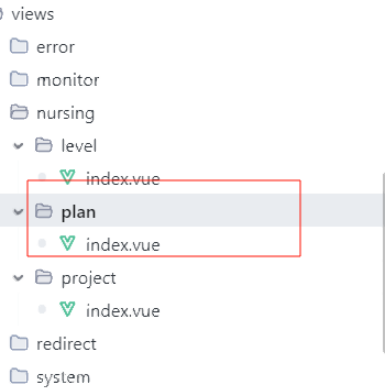The image size is (385, 388).
Task: Collapse the plan folder chevron
Action: tap(18, 212)
